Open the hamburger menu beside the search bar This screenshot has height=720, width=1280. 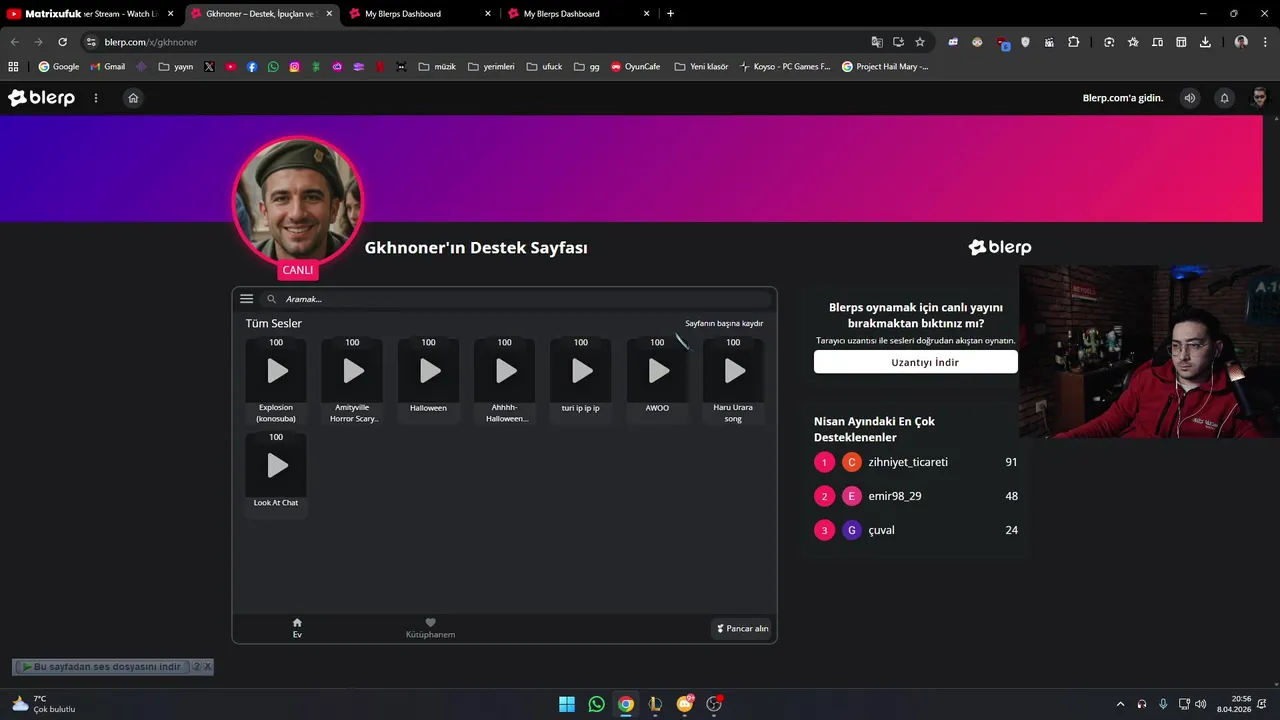[x=246, y=298]
